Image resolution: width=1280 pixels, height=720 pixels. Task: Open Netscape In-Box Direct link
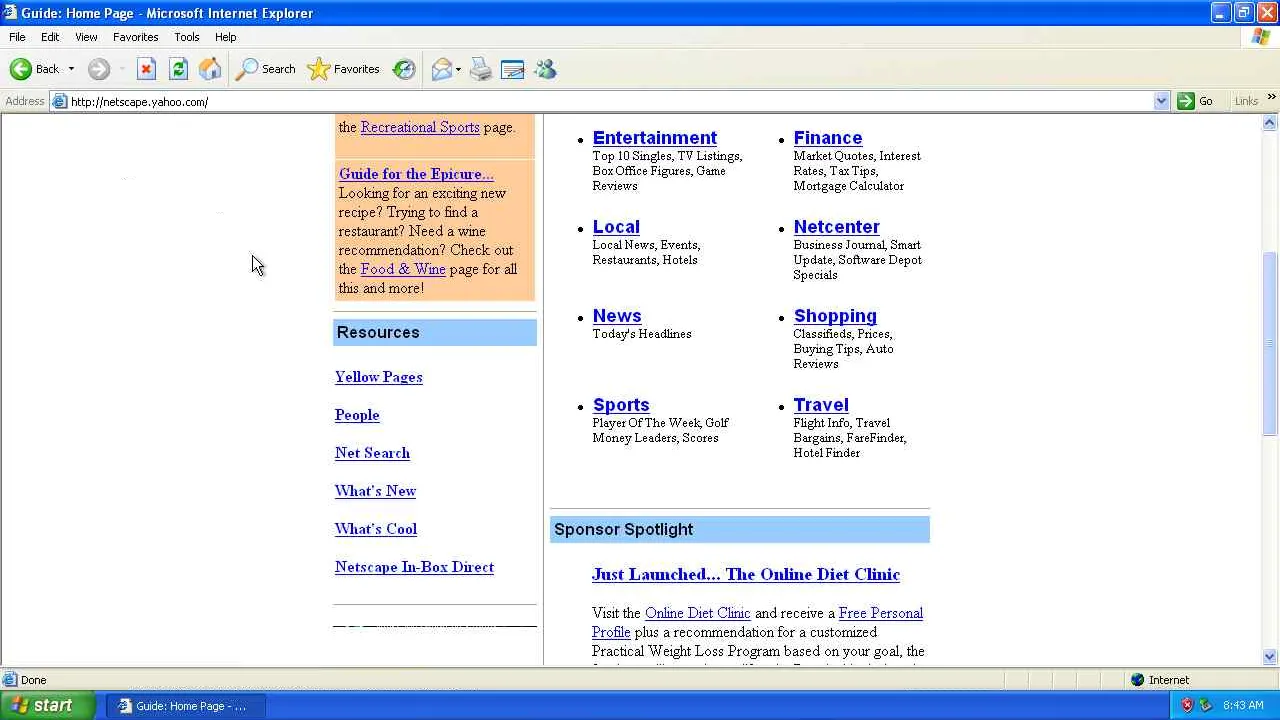click(x=414, y=567)
